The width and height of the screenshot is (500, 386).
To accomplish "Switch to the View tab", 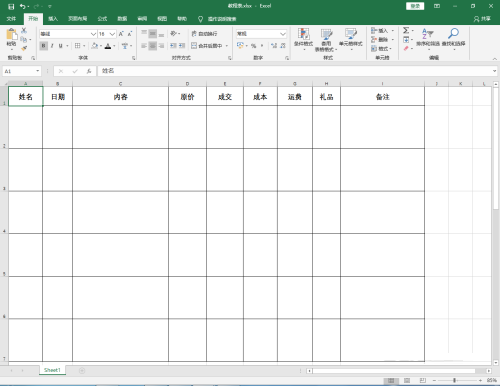I will [162, 19].
